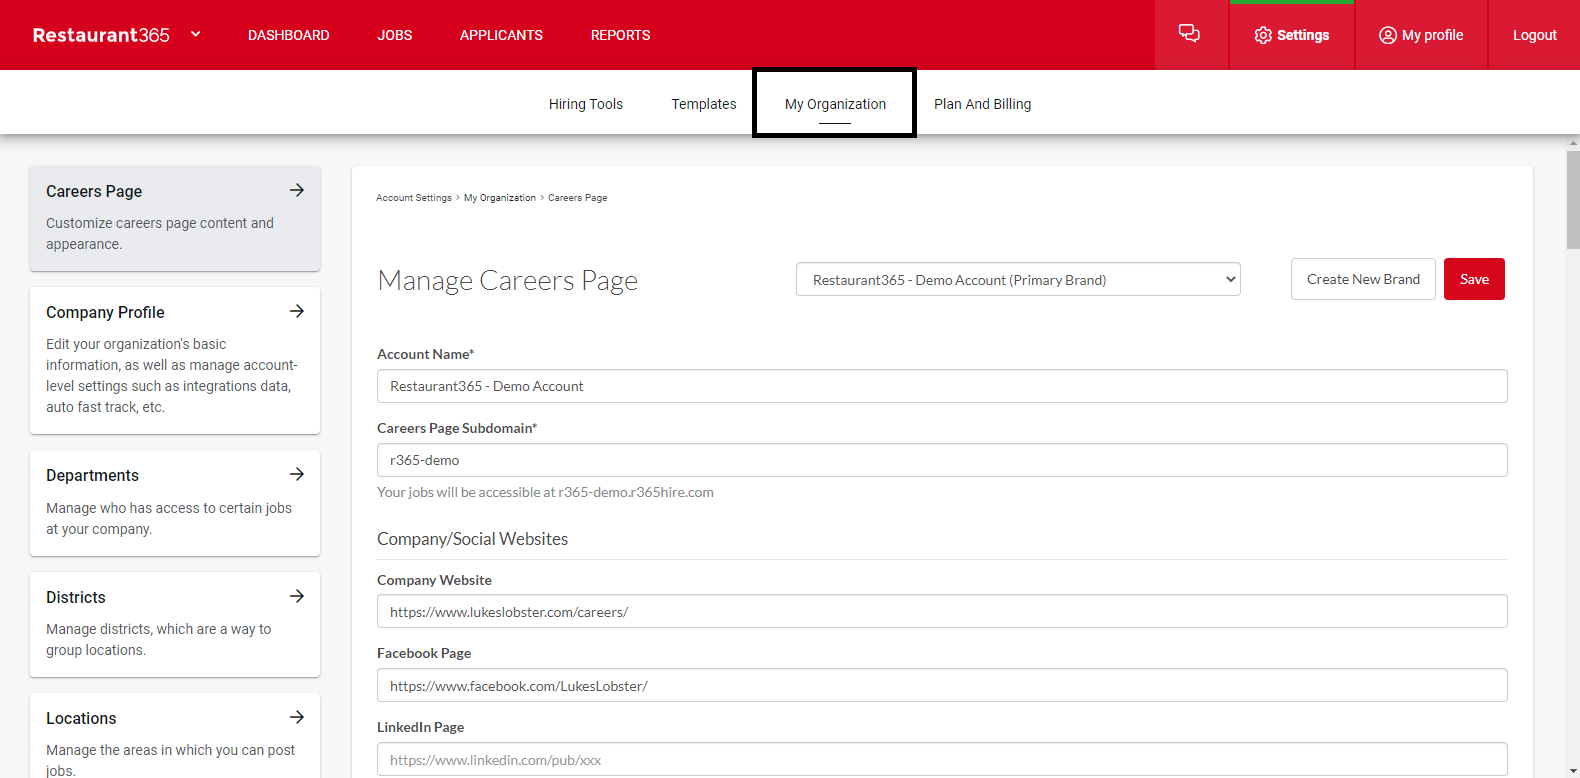Click the LinkedIn Page input field
The height and width of the screenshot is (778, 1580).
942,759
